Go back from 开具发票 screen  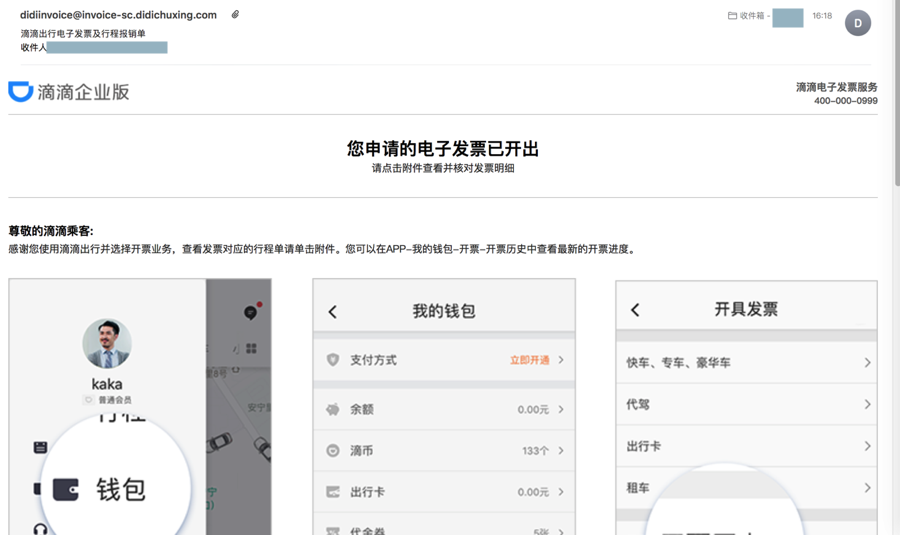(x=635, y=310)
